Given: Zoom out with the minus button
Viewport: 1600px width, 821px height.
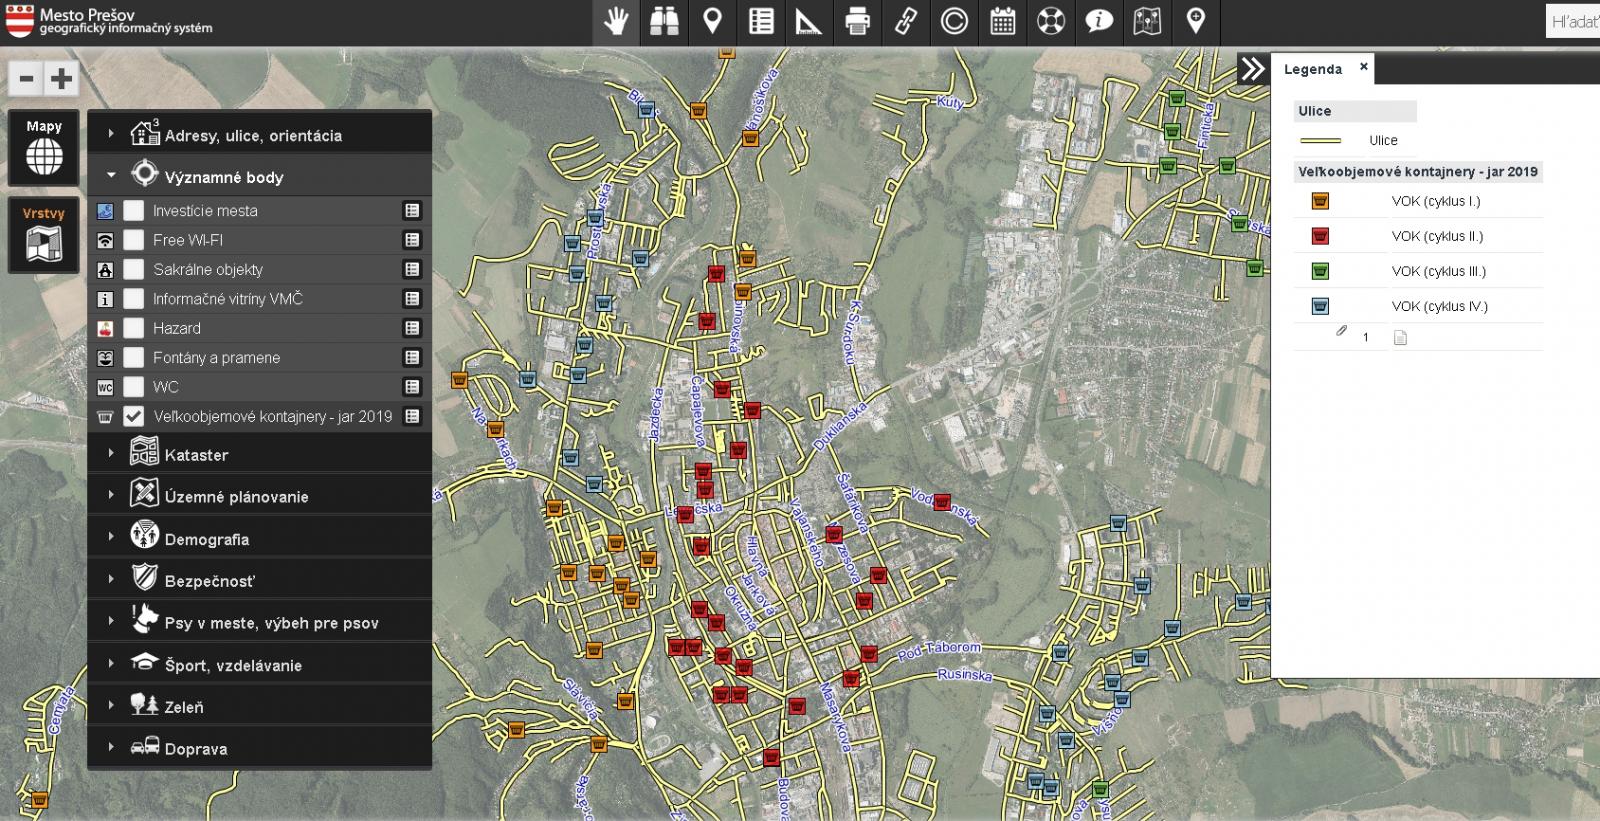Looking at the screenshot, I should (27, 78).
